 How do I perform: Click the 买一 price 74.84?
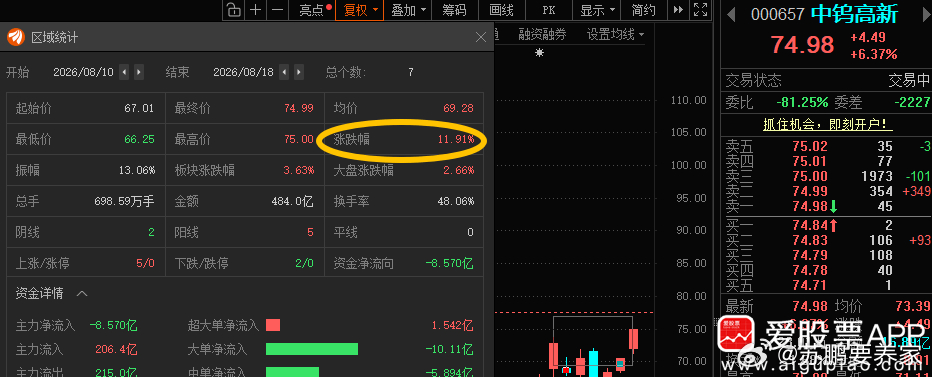(x=810, y=225)
